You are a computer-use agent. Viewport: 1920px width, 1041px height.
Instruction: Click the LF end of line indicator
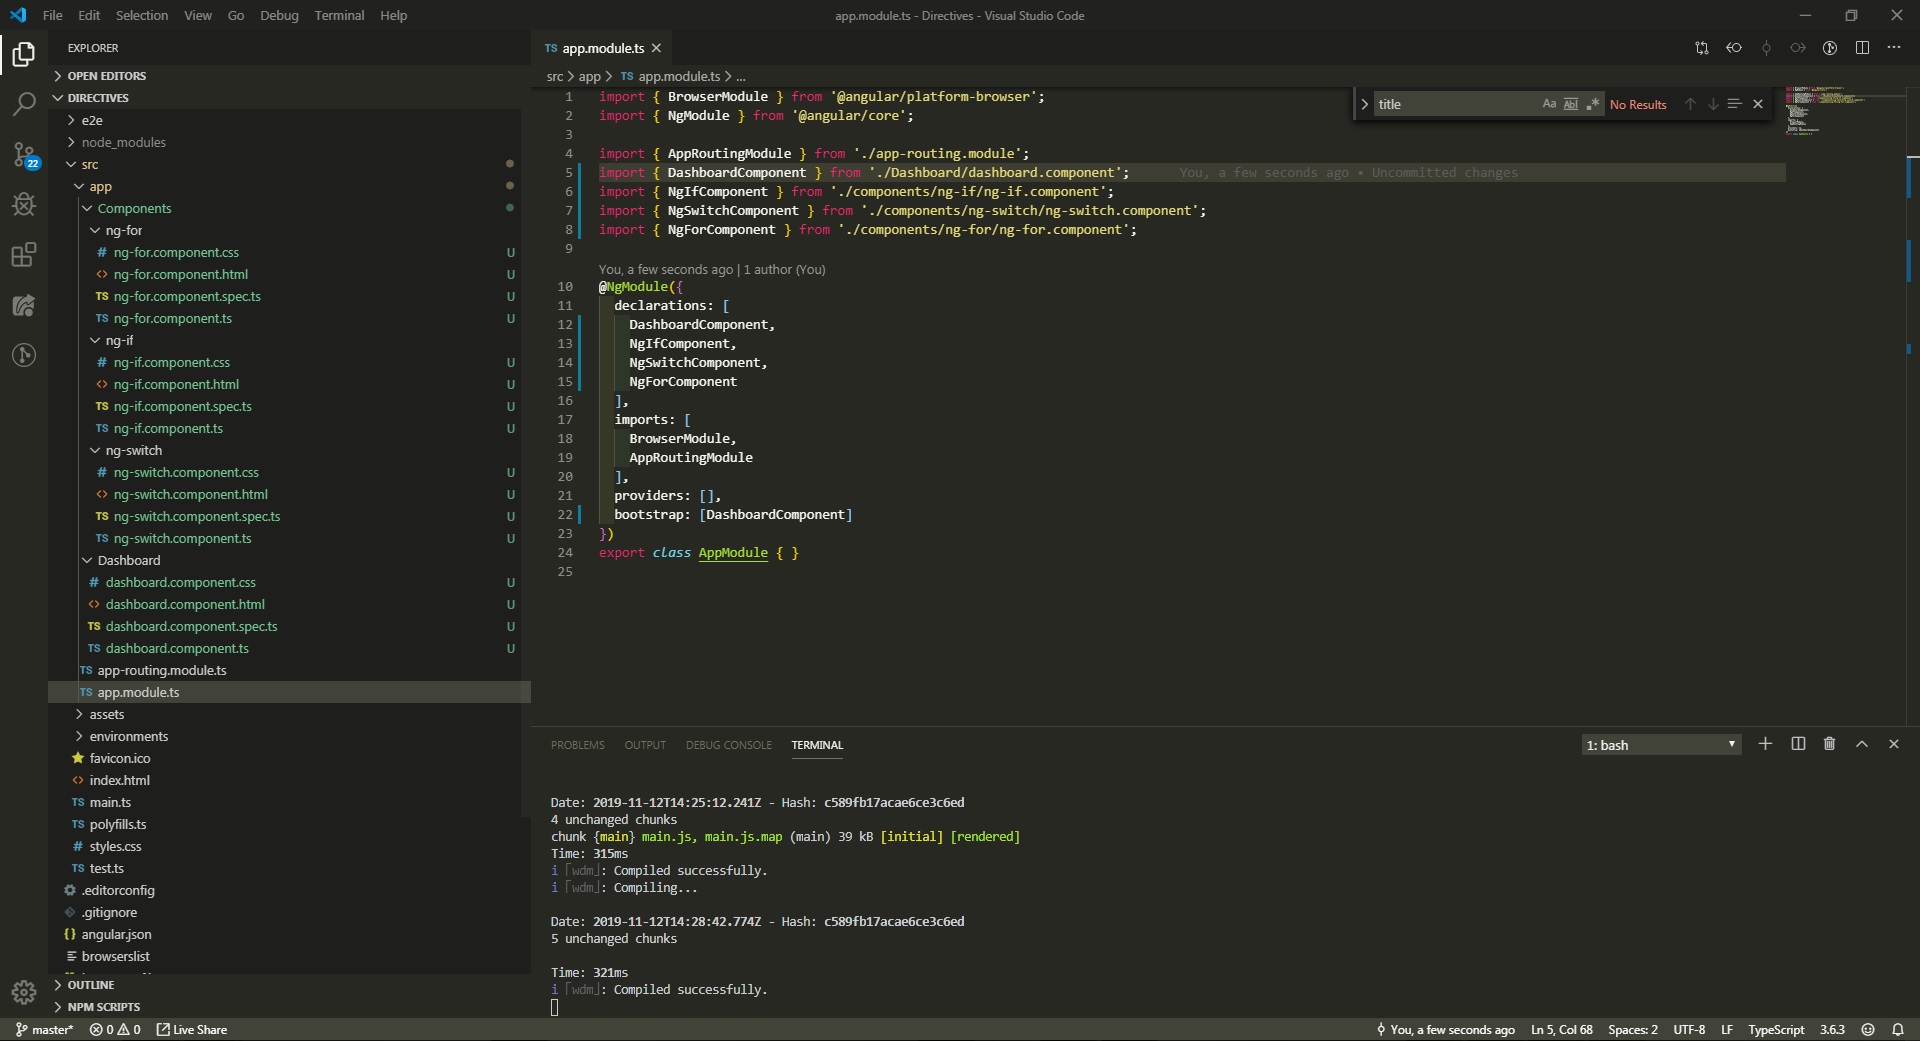1726,1030
